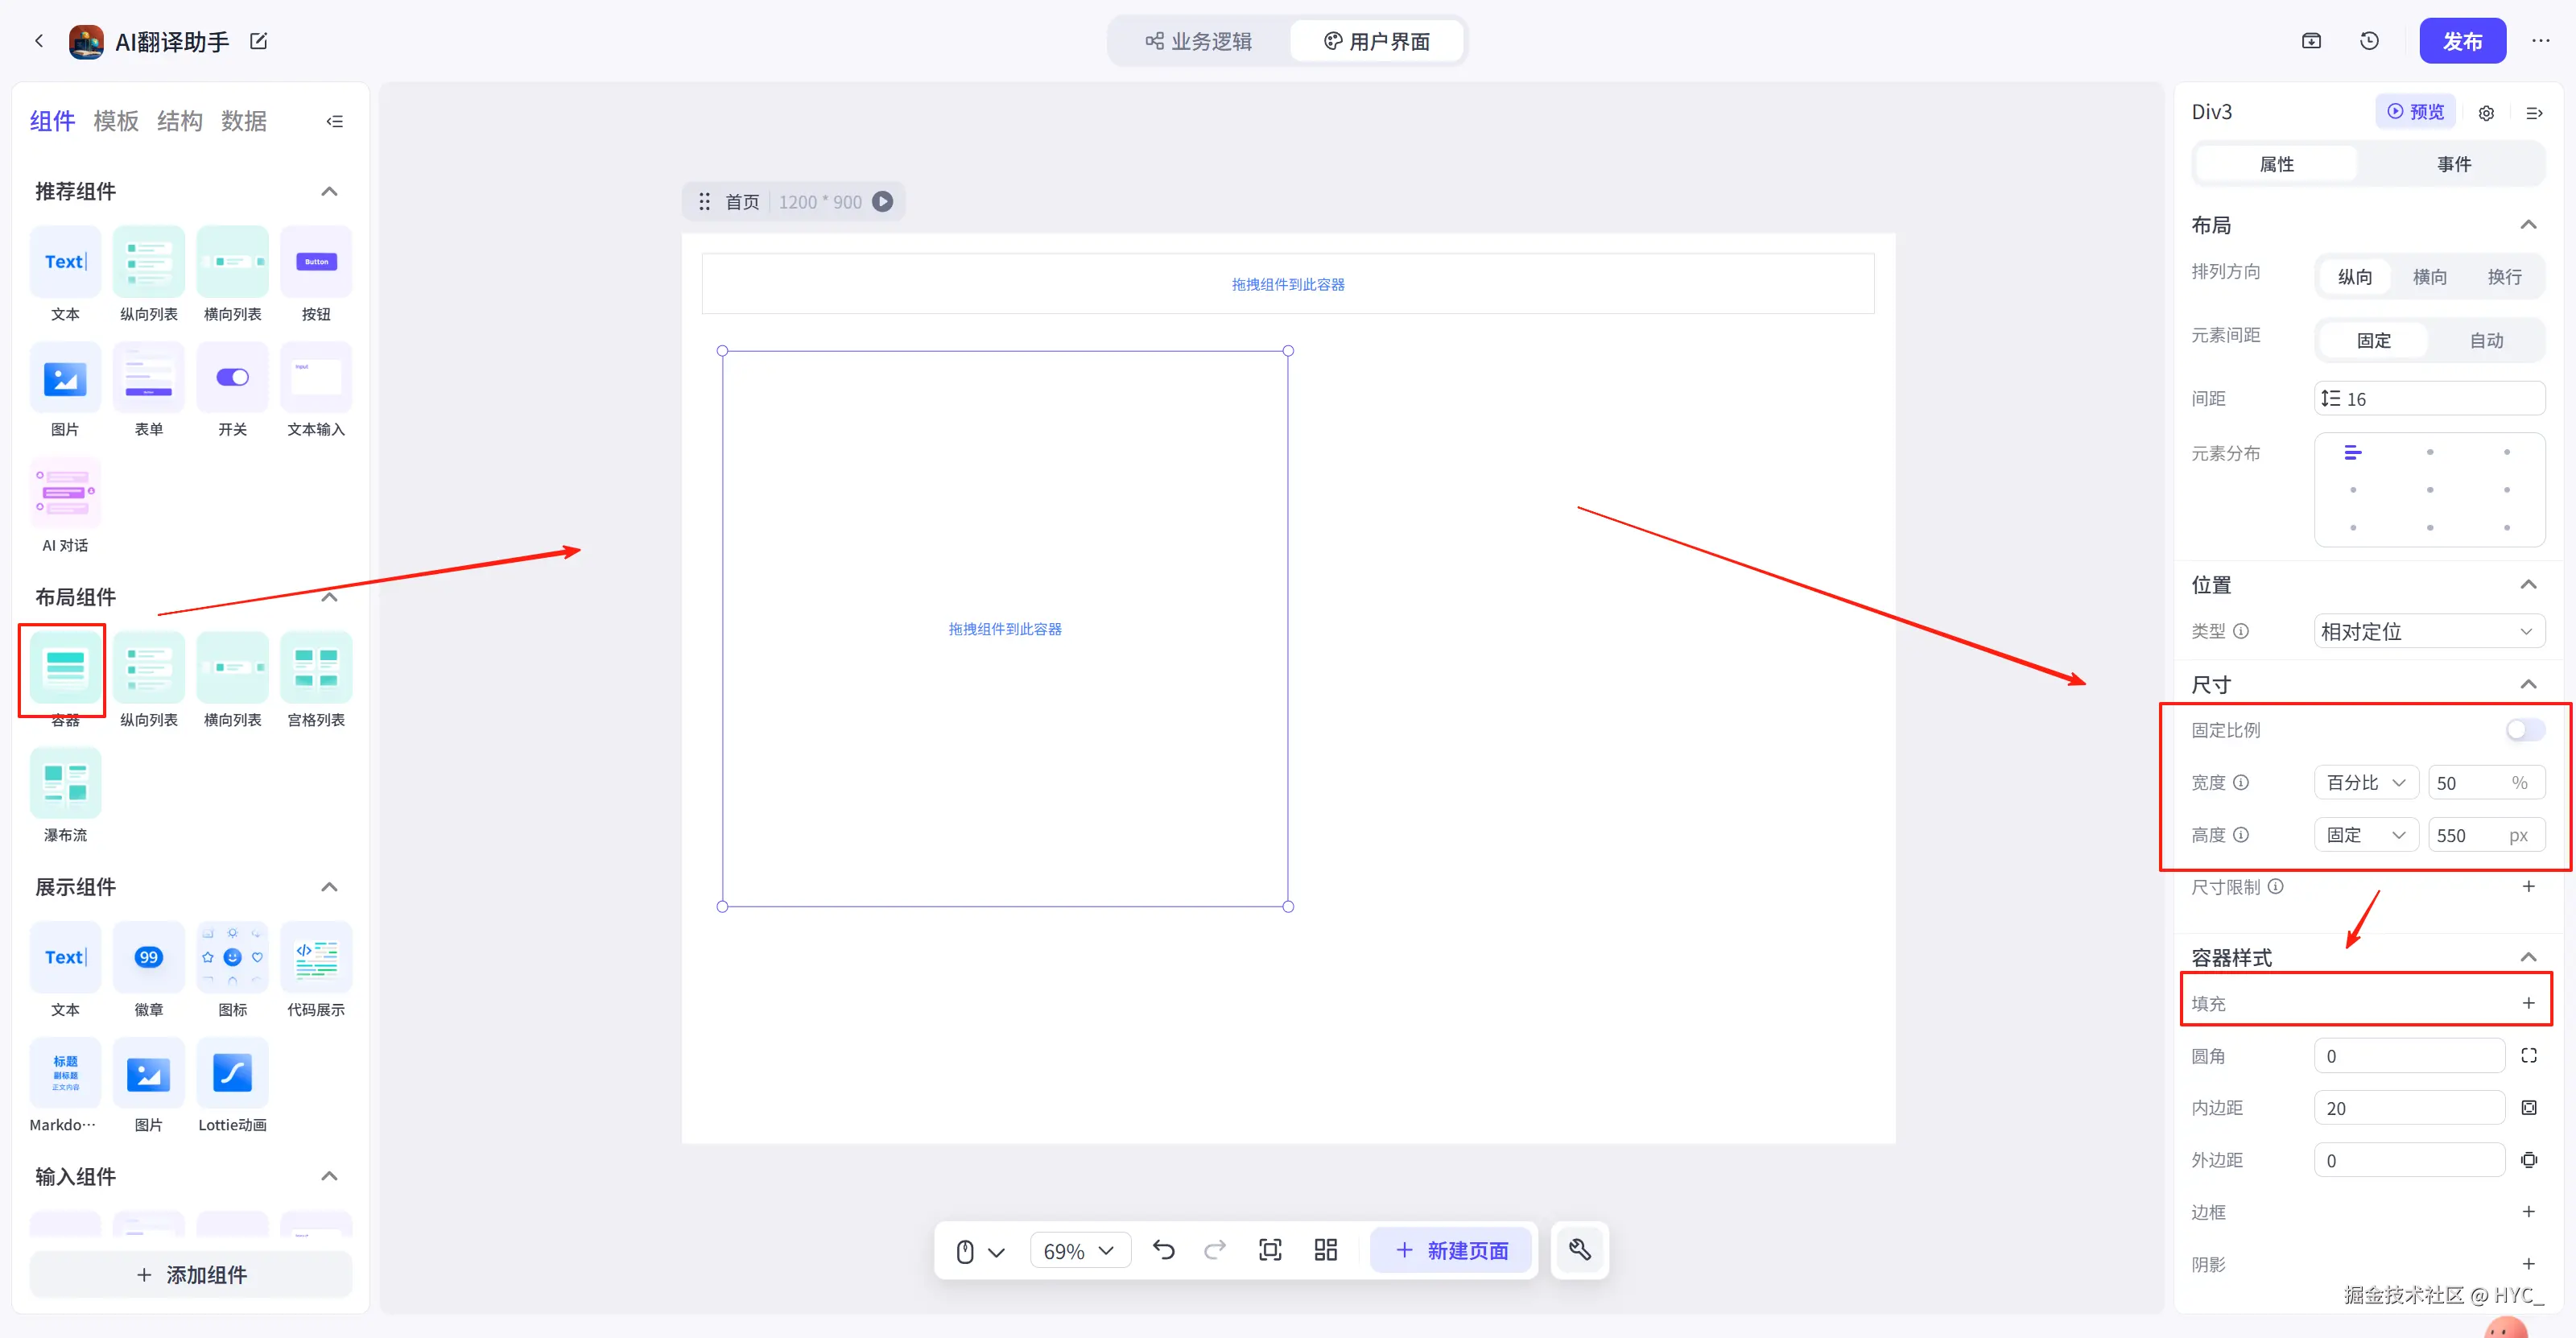Select the 容器 container layout component
Viewport: 2576px width, 1338px height.
(x=65, y=679)
